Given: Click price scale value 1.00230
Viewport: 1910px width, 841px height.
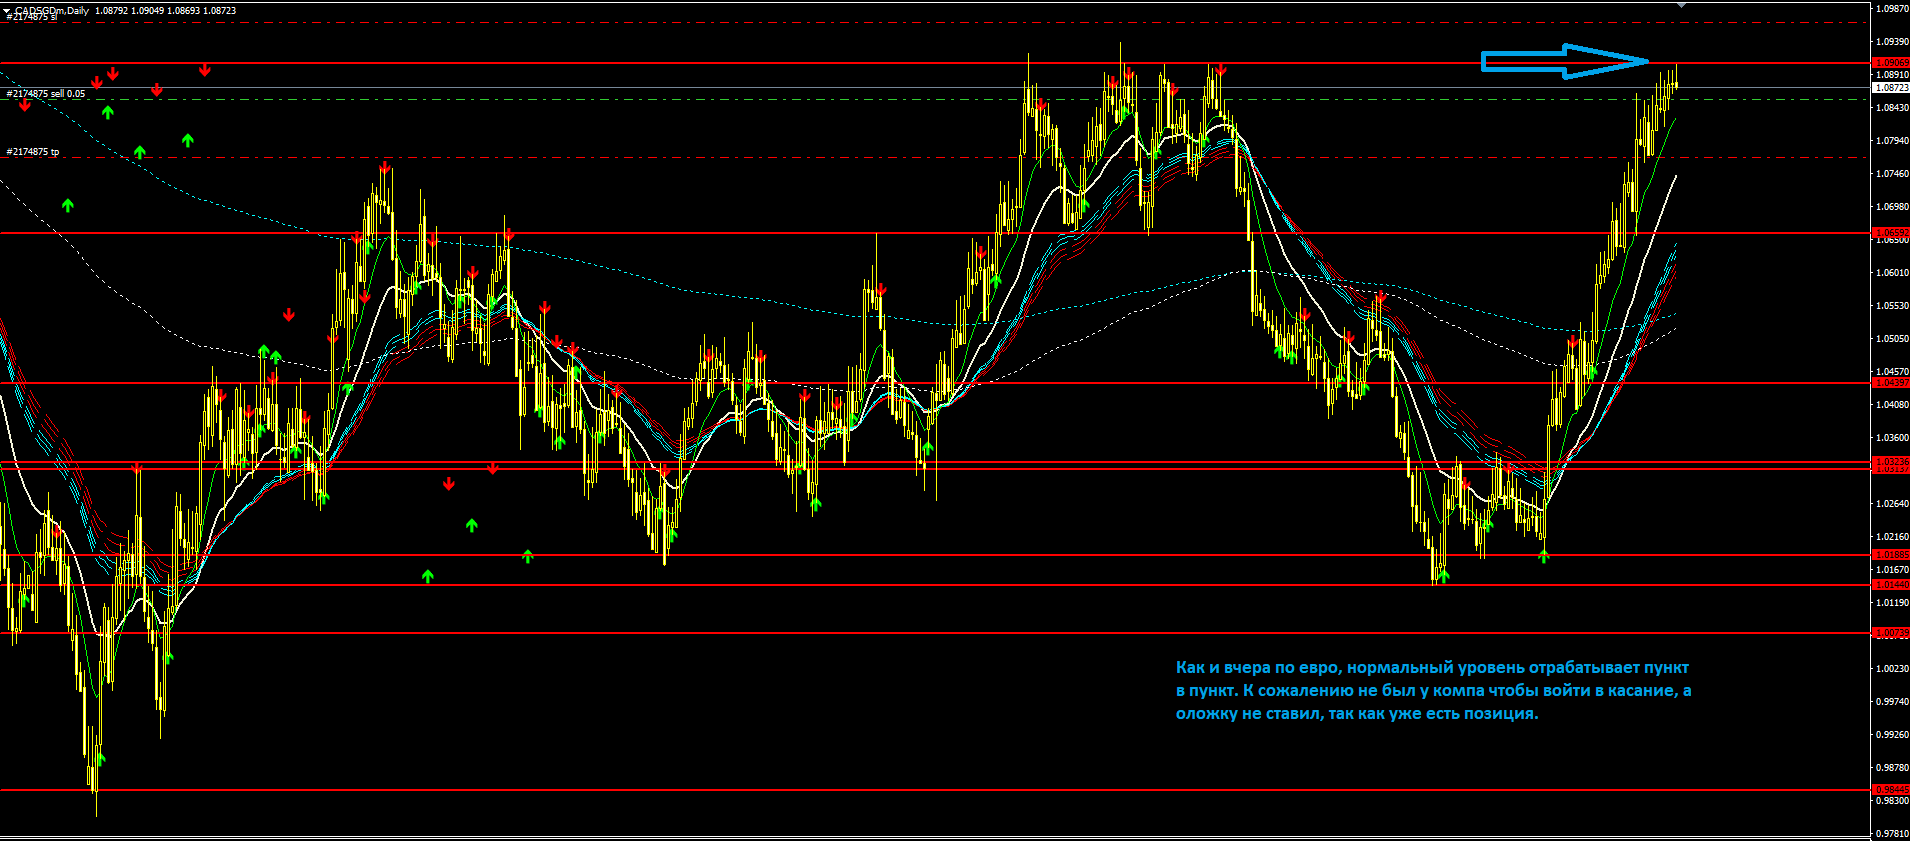Looking at the screenshot, I should coord(1891,669).
